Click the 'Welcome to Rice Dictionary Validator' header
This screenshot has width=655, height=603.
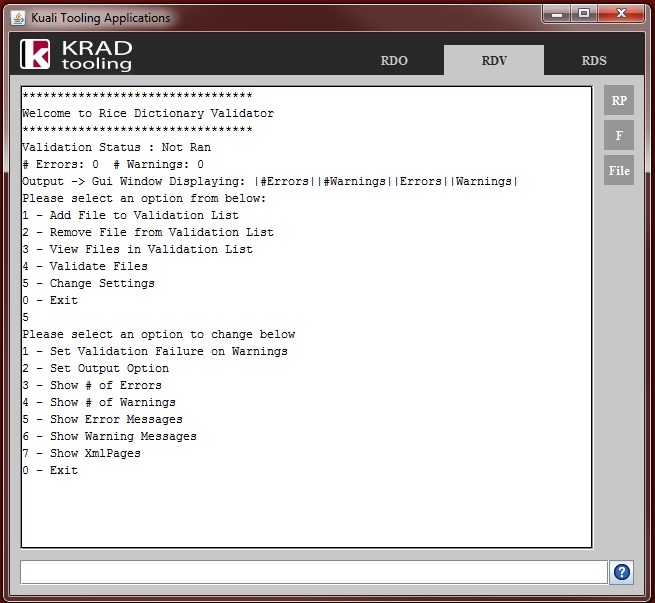click(x=148, y=113)
